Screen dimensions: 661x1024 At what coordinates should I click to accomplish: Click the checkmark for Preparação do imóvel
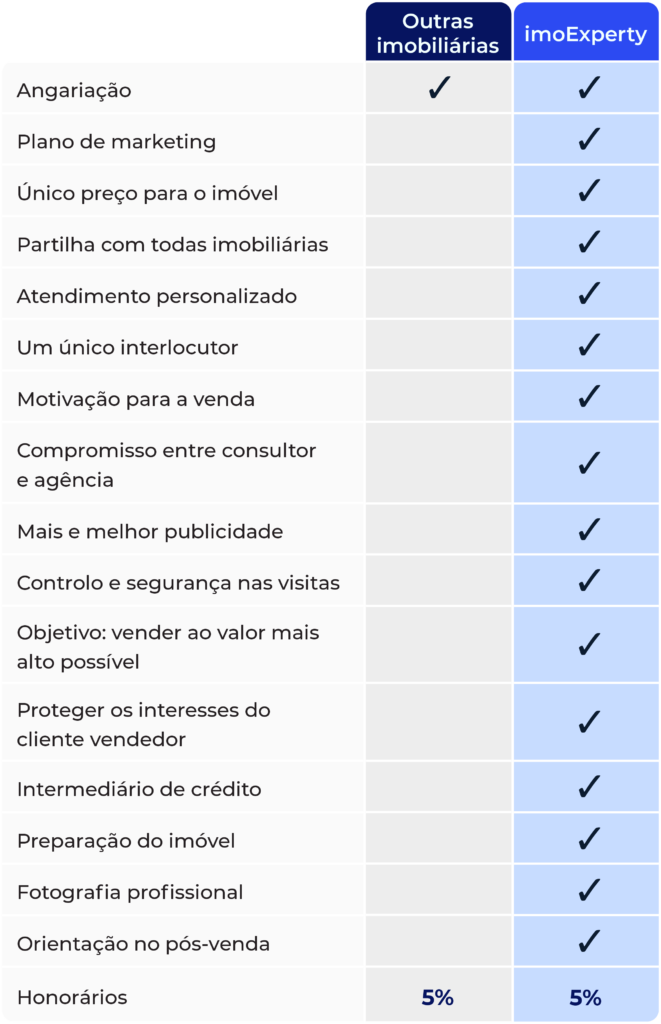[x=588, y=839]
